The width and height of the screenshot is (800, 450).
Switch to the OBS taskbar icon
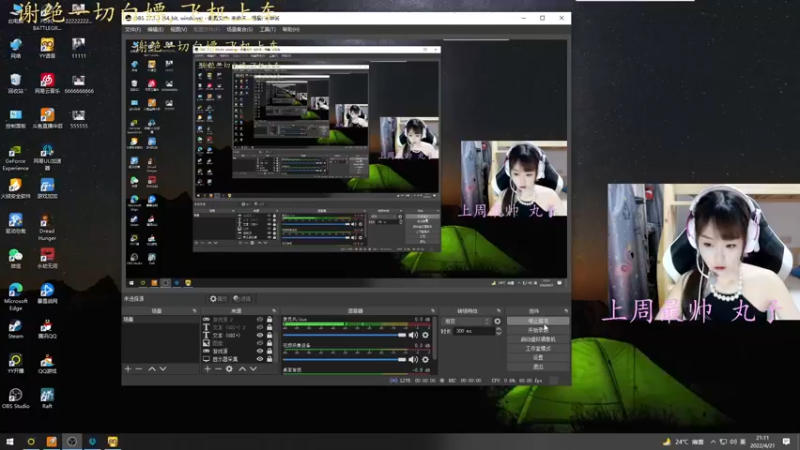pos(72,441)
